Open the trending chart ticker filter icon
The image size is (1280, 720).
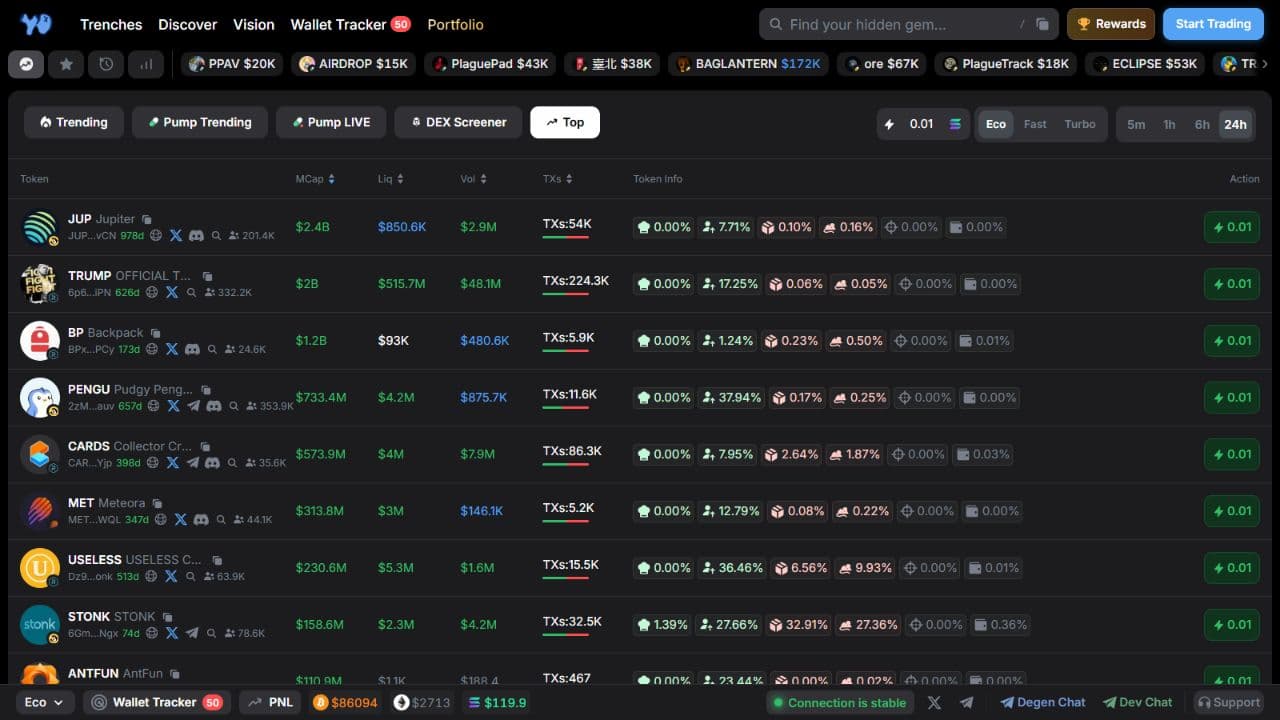point(26,64)
